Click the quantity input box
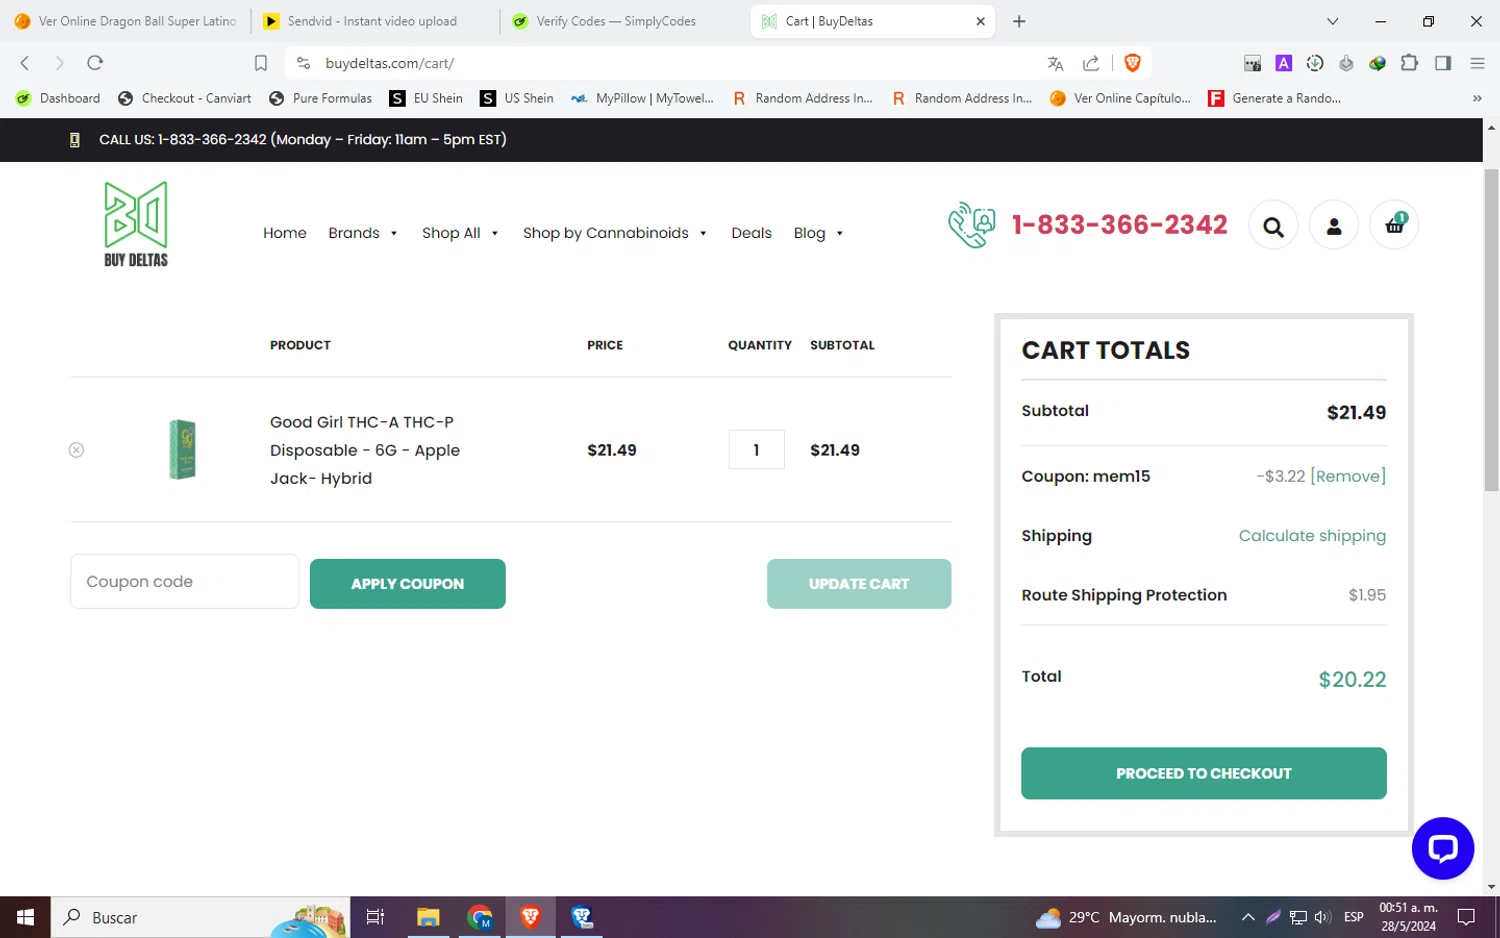Image resolution: width=1500 pixels, height=938 pixels. coord(756,450)
